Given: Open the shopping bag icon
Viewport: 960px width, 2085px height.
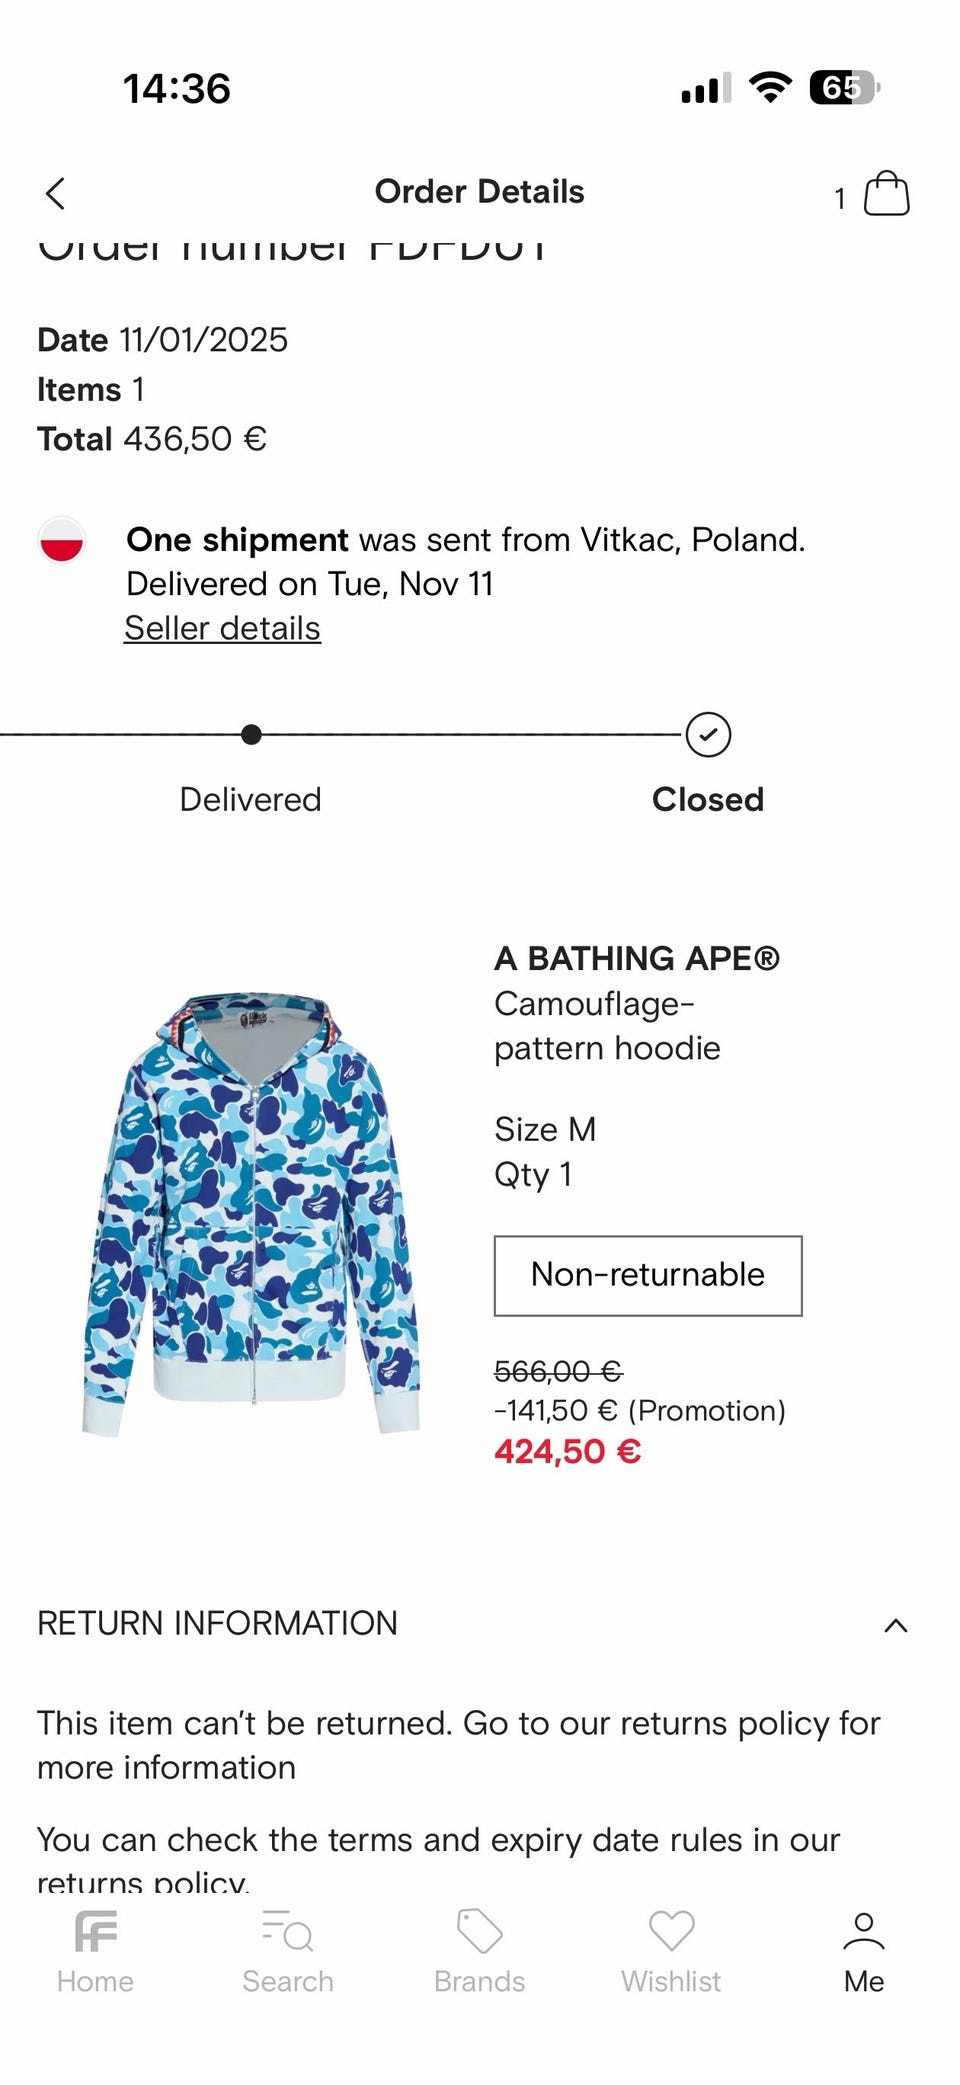Looking at the screenshot, I should pyautogui.click(x=886, y=193).
